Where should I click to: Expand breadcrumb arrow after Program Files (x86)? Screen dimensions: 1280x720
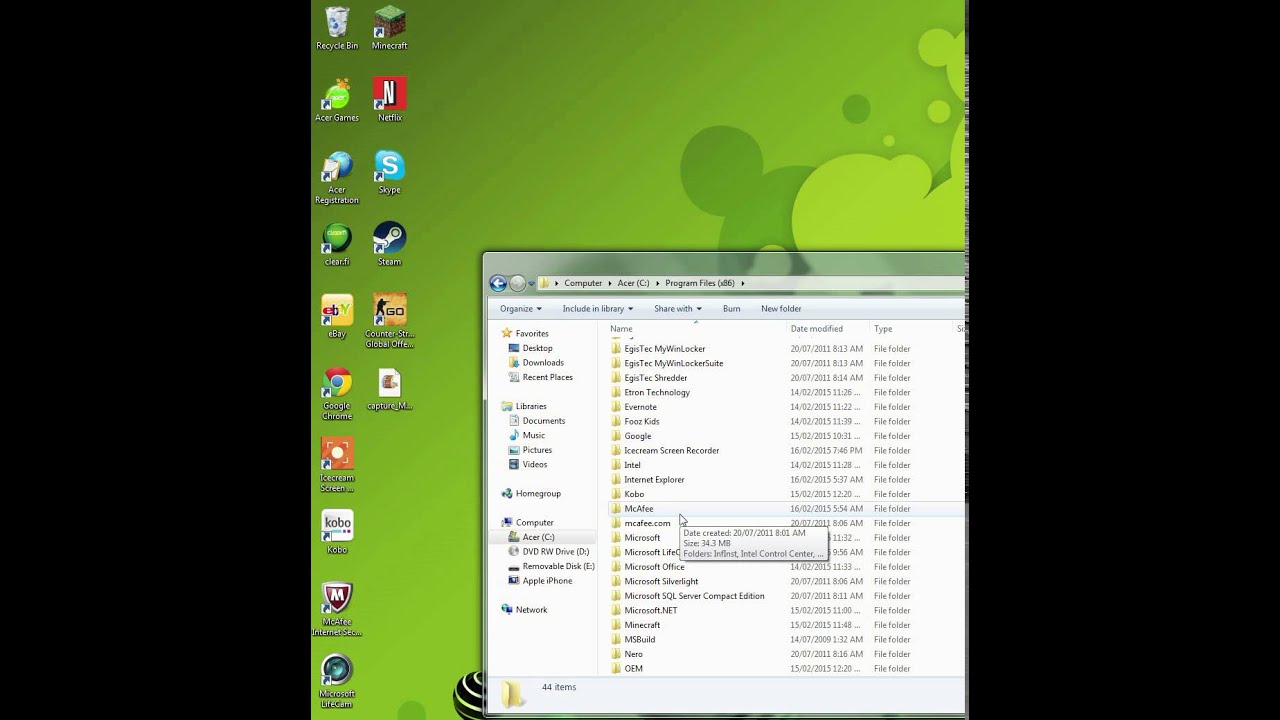[743, 283]
